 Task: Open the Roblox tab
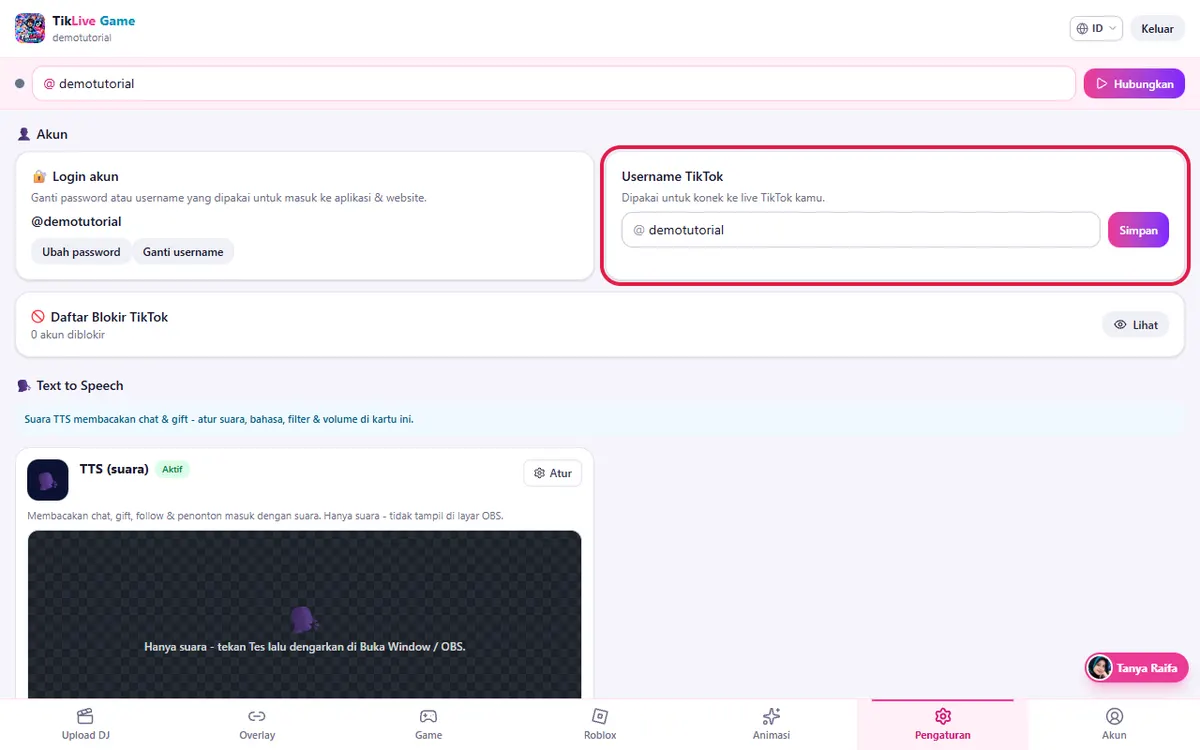click(600, 725)
